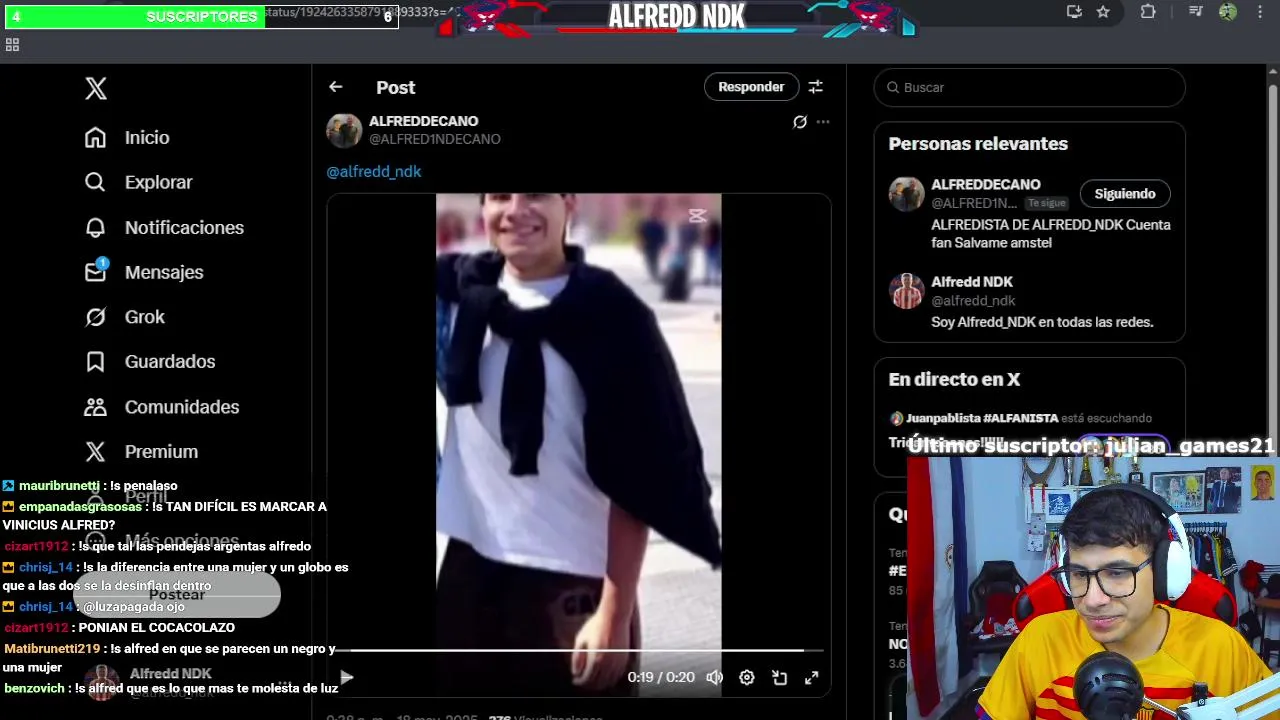Screen dimensions: 1280x720
Task: Click the video progress bar
Action: [579, 651]
